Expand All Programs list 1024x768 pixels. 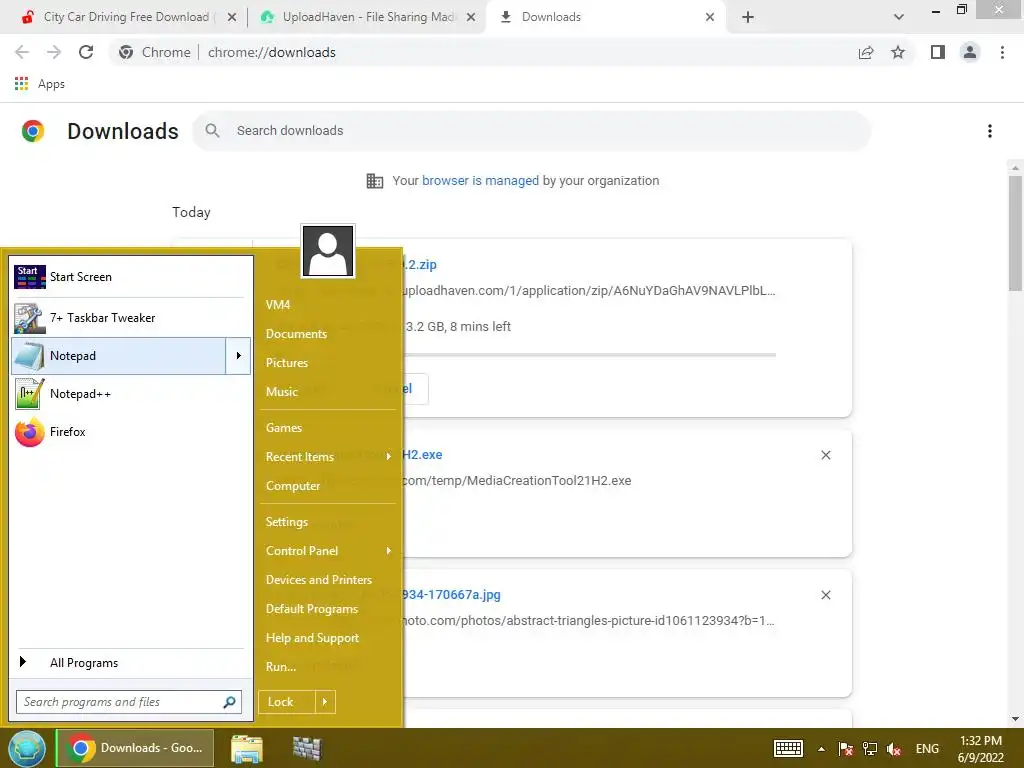click(x=131, y=663)
